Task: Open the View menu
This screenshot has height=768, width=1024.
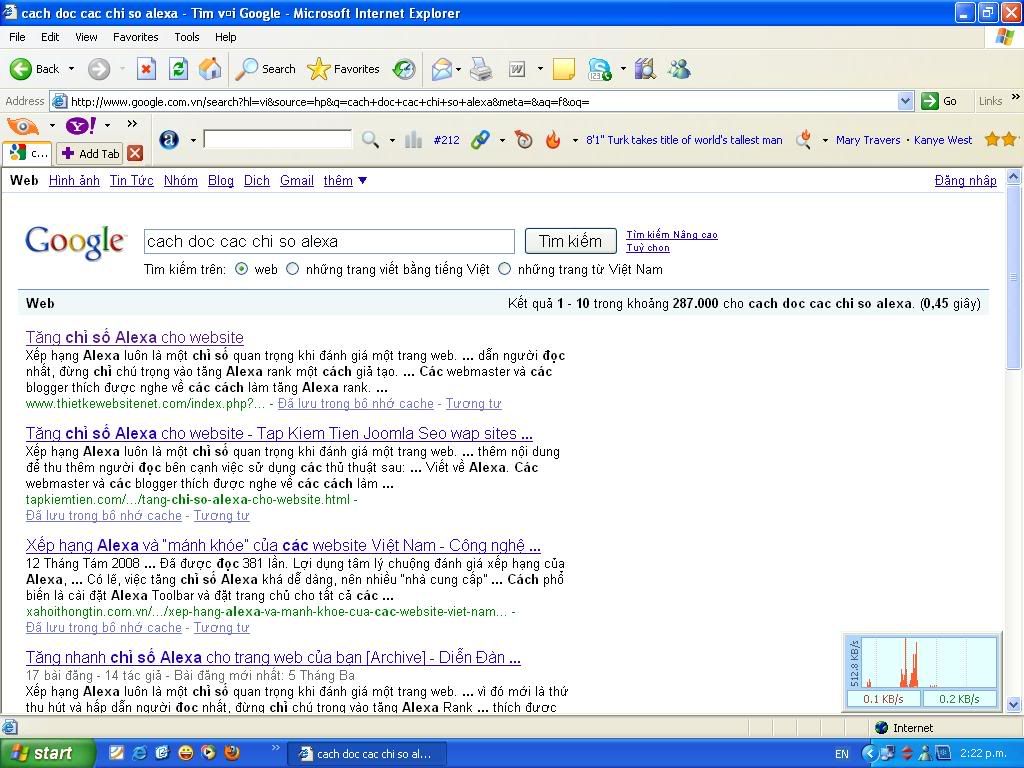Action: click(x=86, y=37)
